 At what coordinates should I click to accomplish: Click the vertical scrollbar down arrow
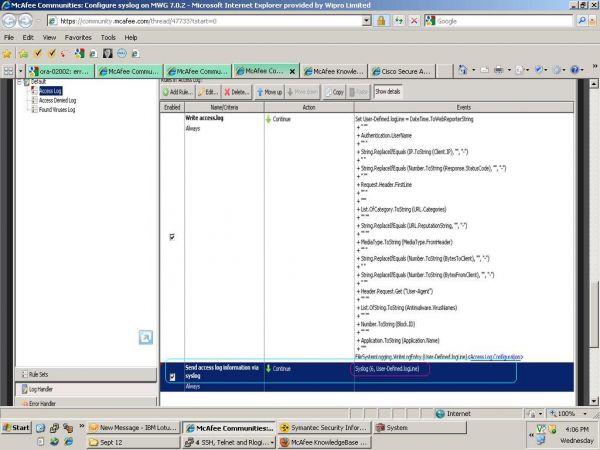coord(593,401)
